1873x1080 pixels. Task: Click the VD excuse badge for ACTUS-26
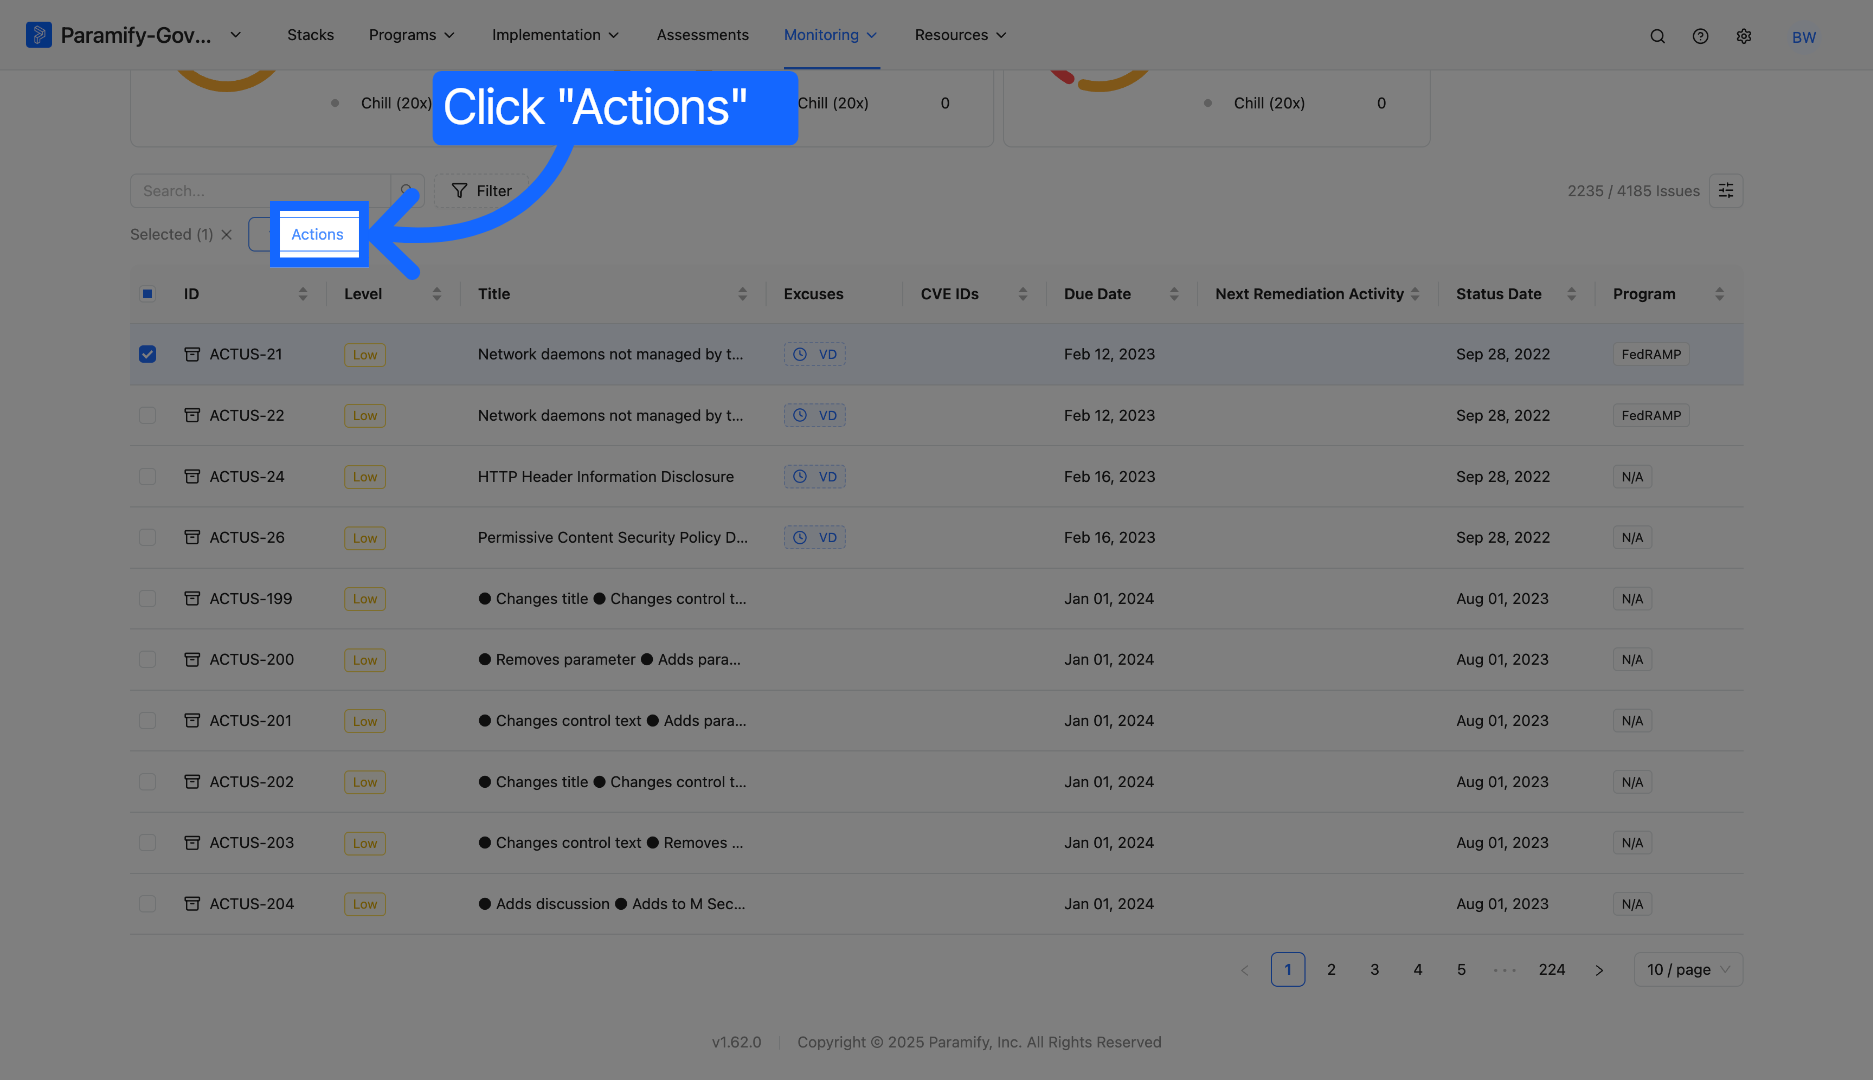point(814,537)
